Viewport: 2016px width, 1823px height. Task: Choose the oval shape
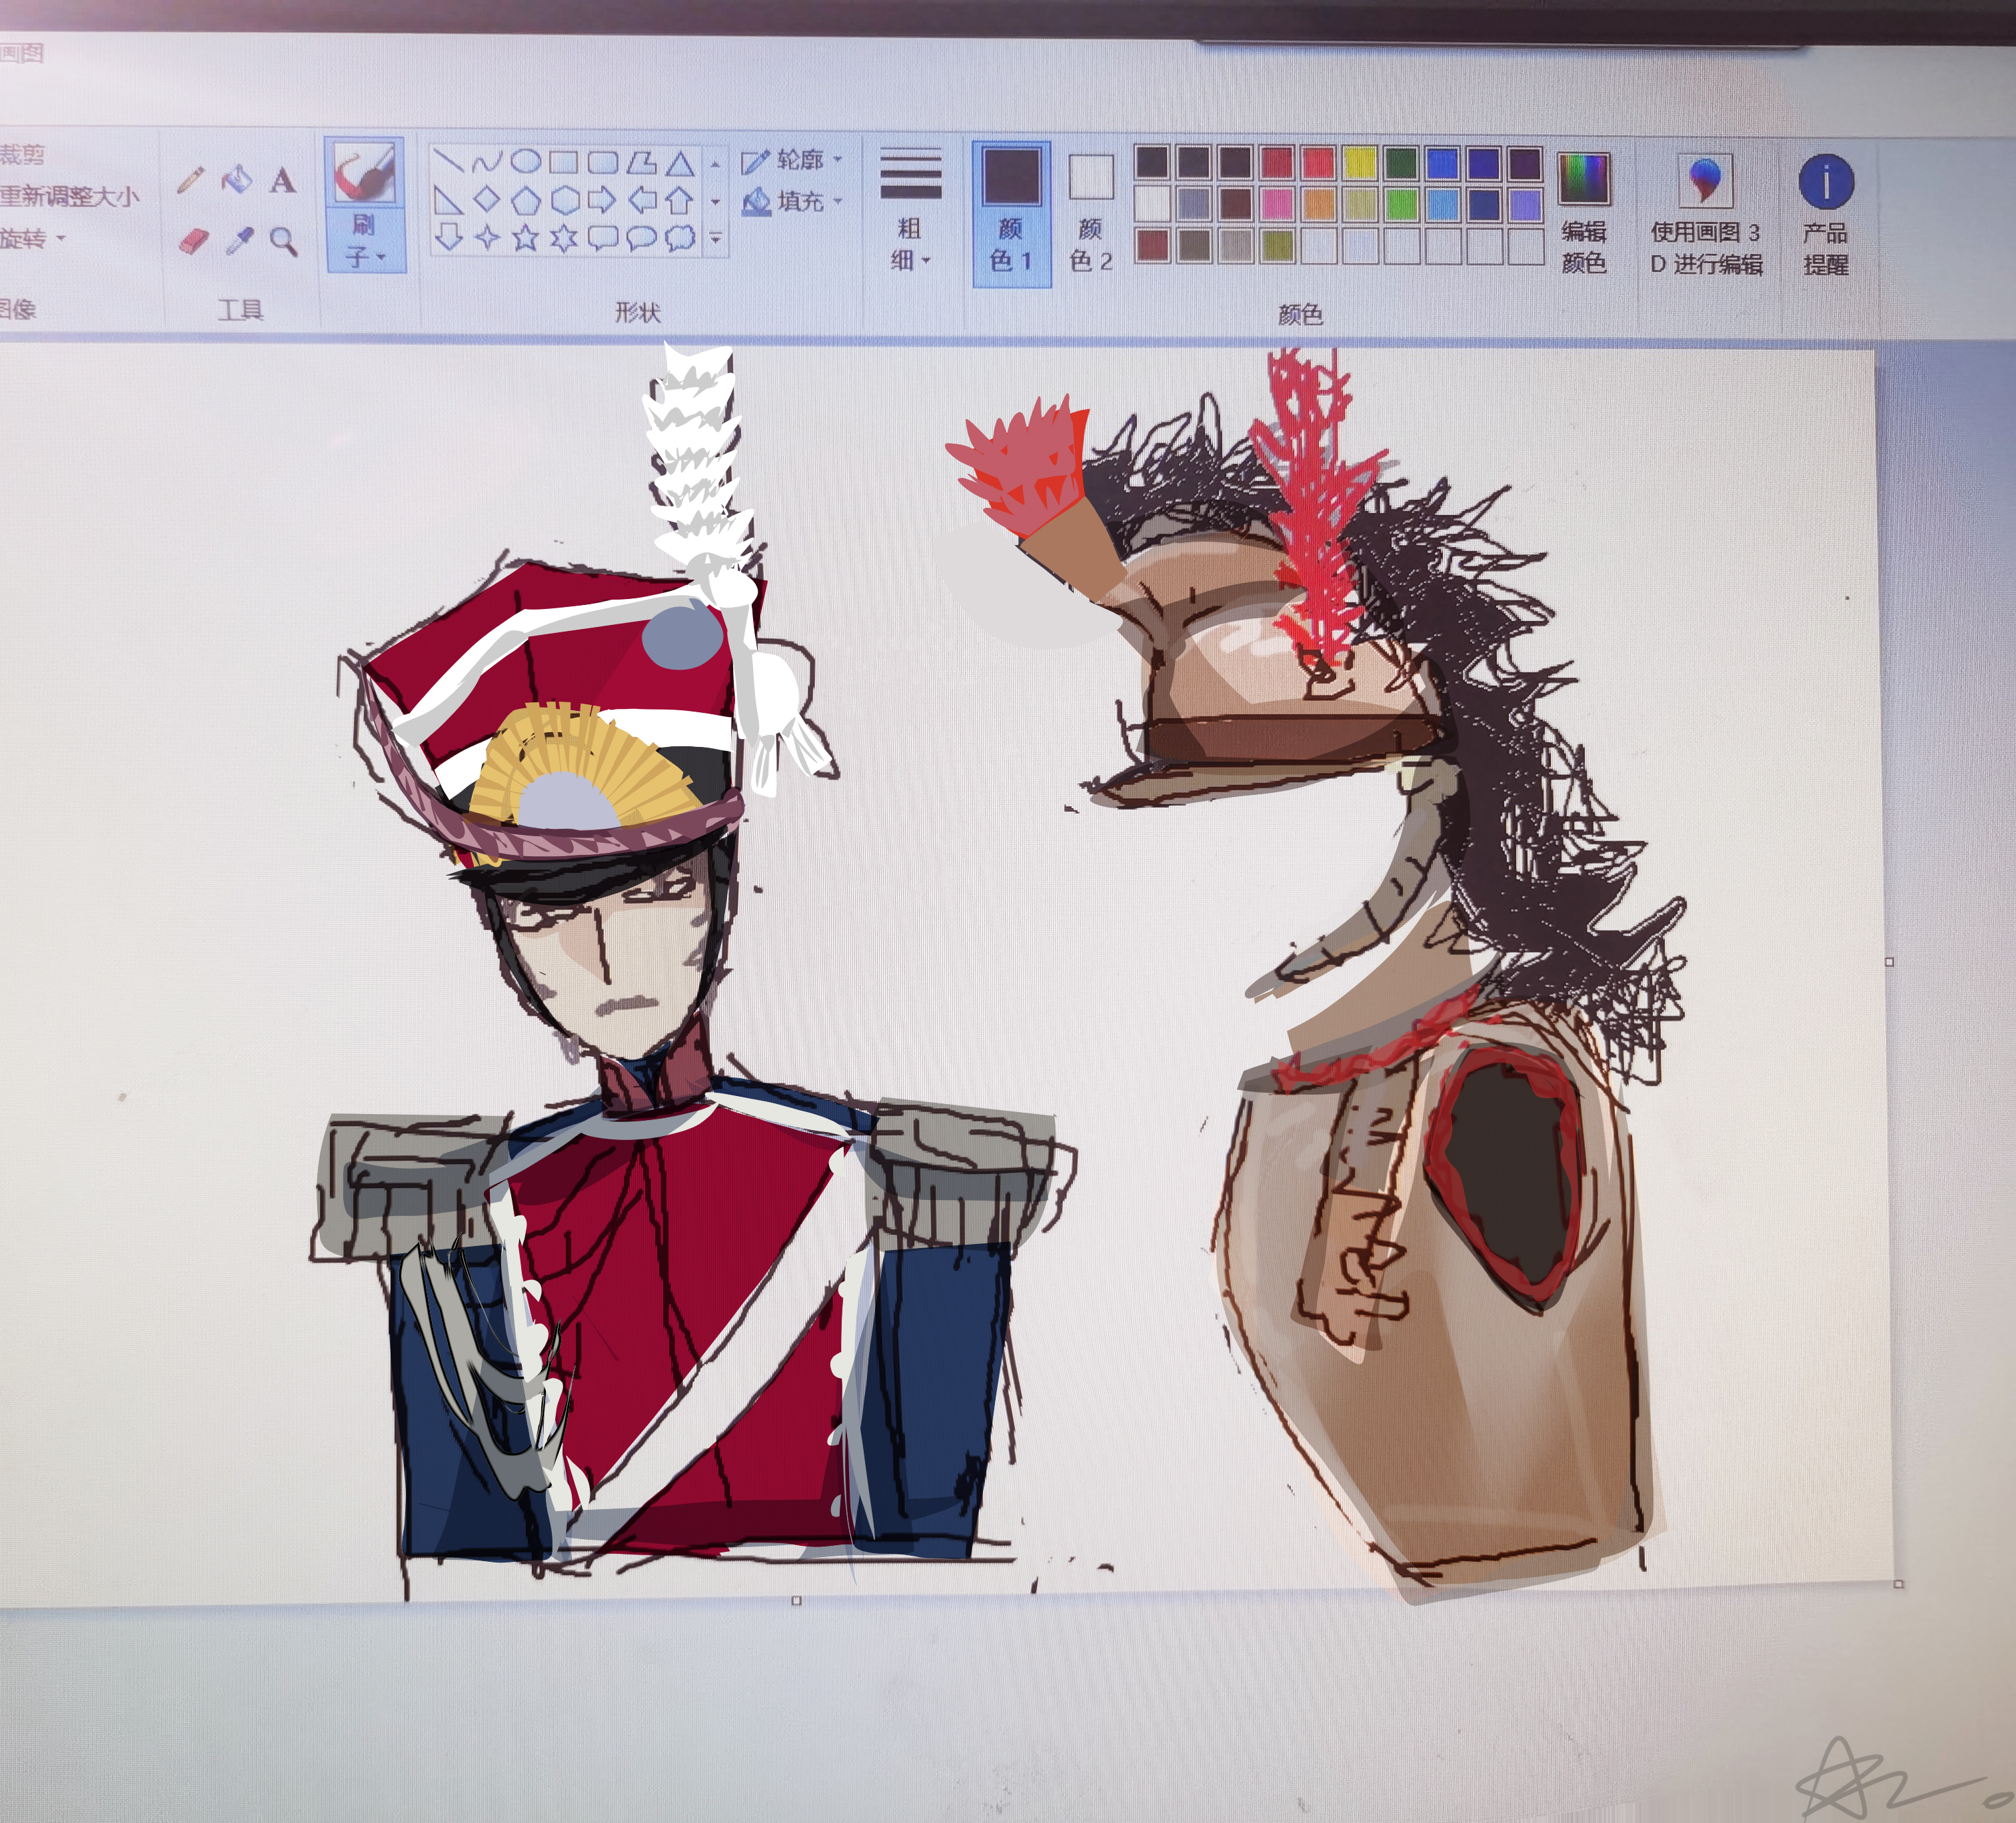pos(526,161)
